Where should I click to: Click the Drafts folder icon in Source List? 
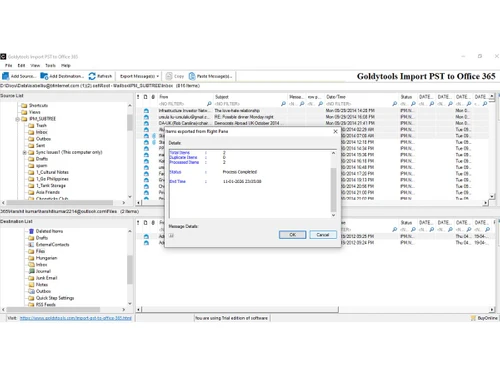tap(31, 159)
